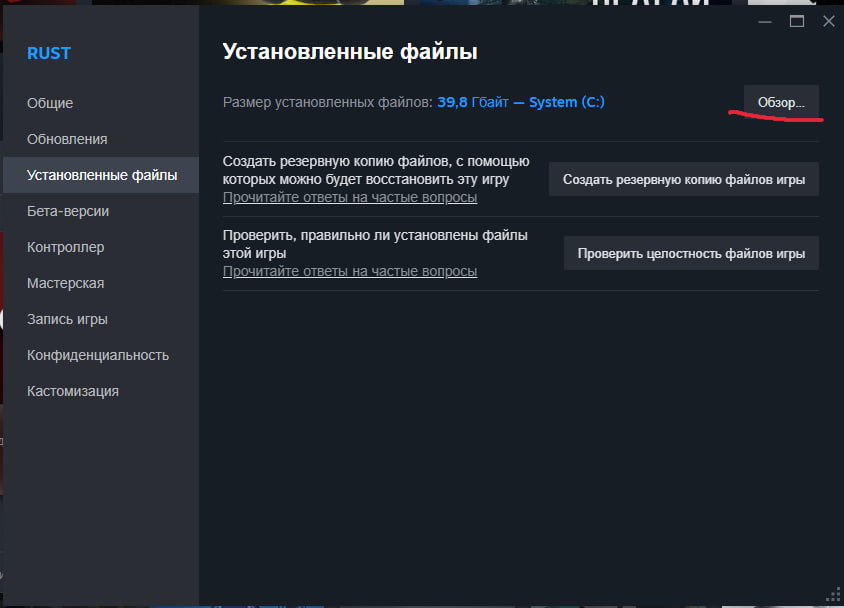Open the FAQ link under backup description

pyautogui.click(x=350, y=197)
